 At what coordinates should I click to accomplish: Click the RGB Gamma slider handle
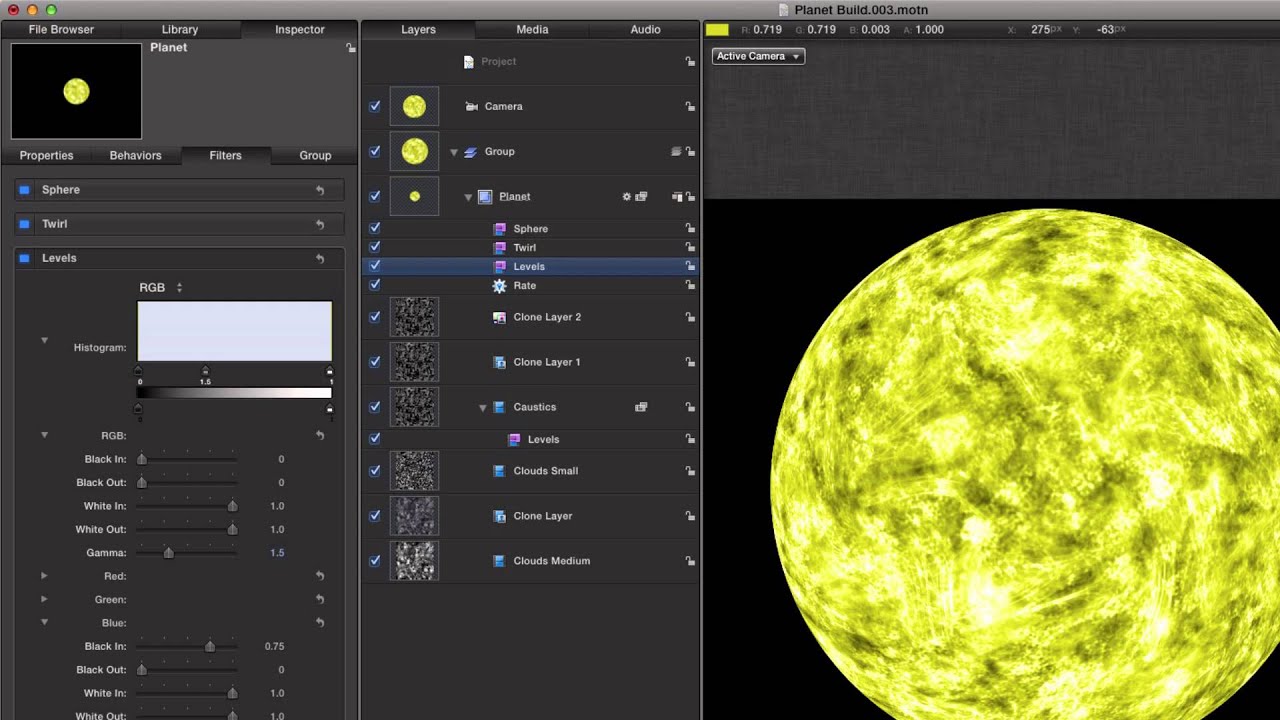click(169, 553)
